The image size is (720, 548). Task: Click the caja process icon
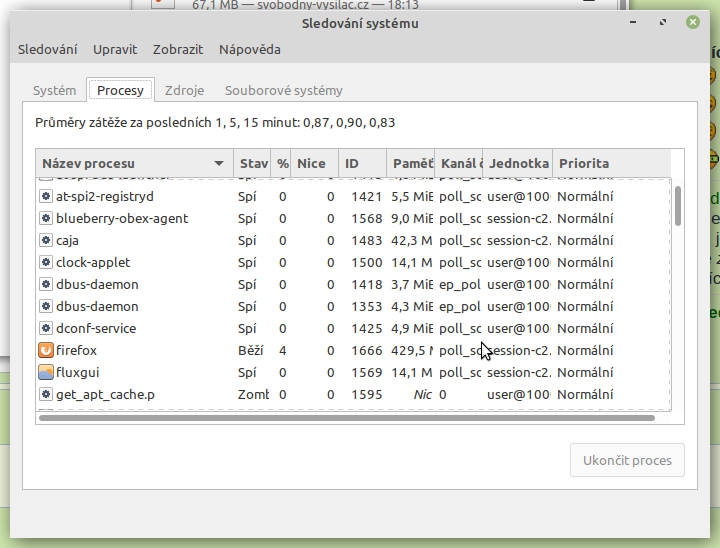click(46, 240)
